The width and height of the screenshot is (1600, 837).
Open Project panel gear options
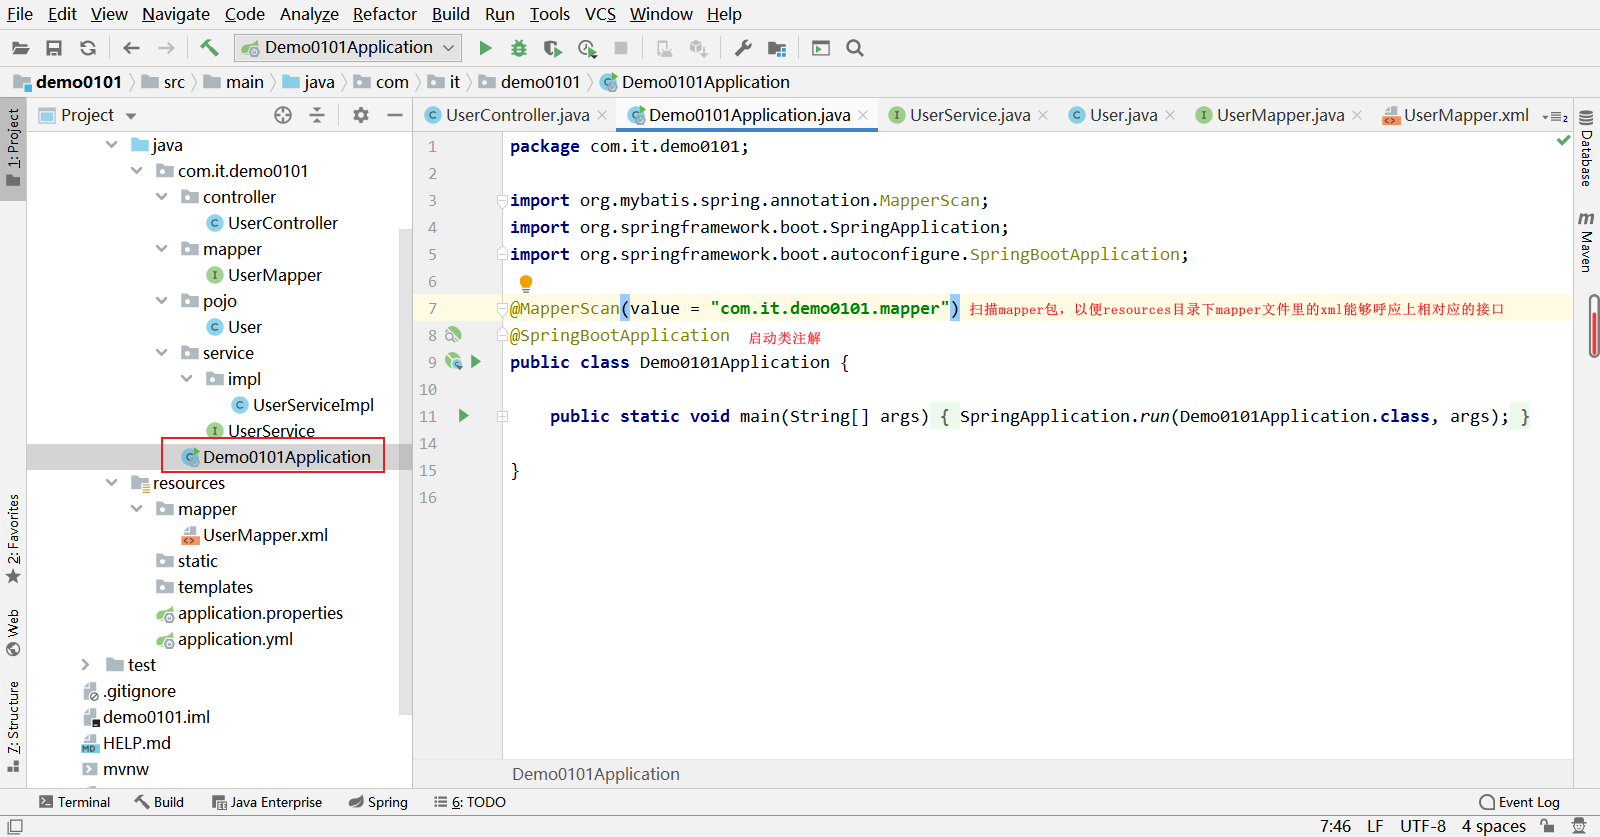click(361, 115)
